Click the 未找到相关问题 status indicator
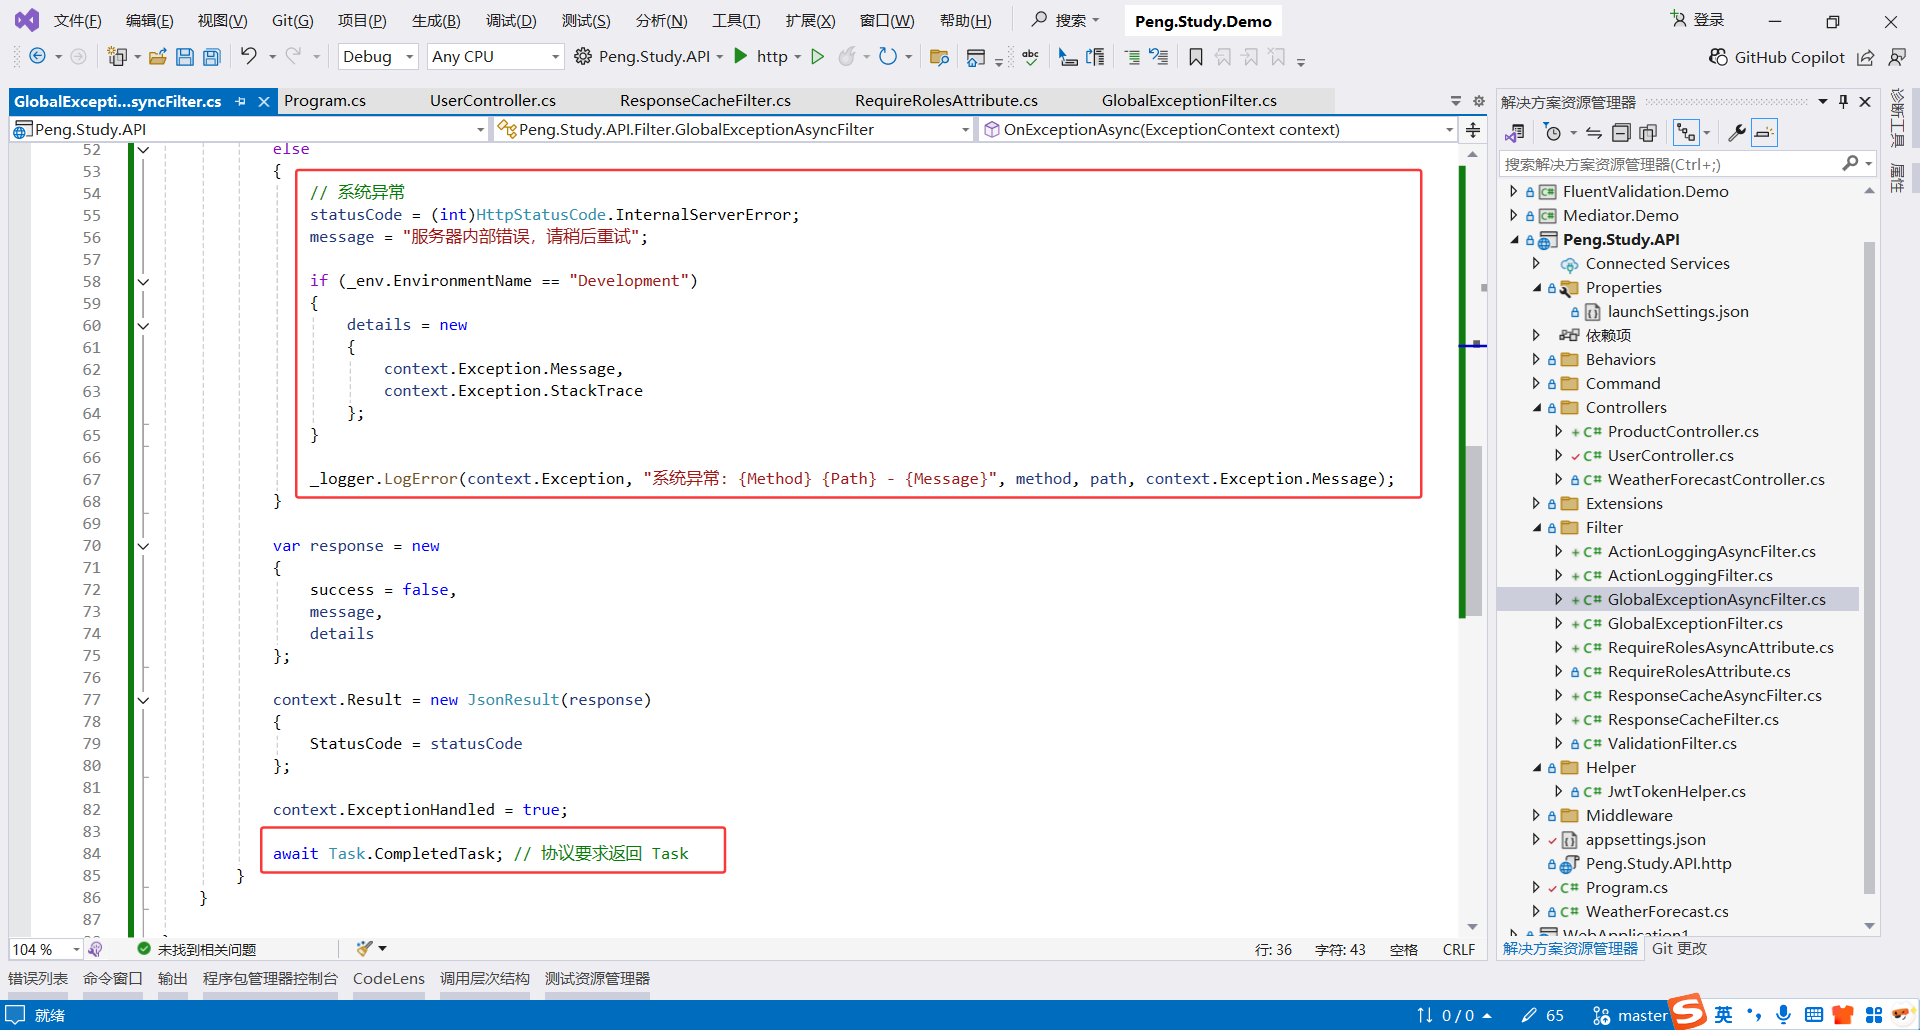Viewport: 1920px width, 1030px height. (x=197, y=949)
